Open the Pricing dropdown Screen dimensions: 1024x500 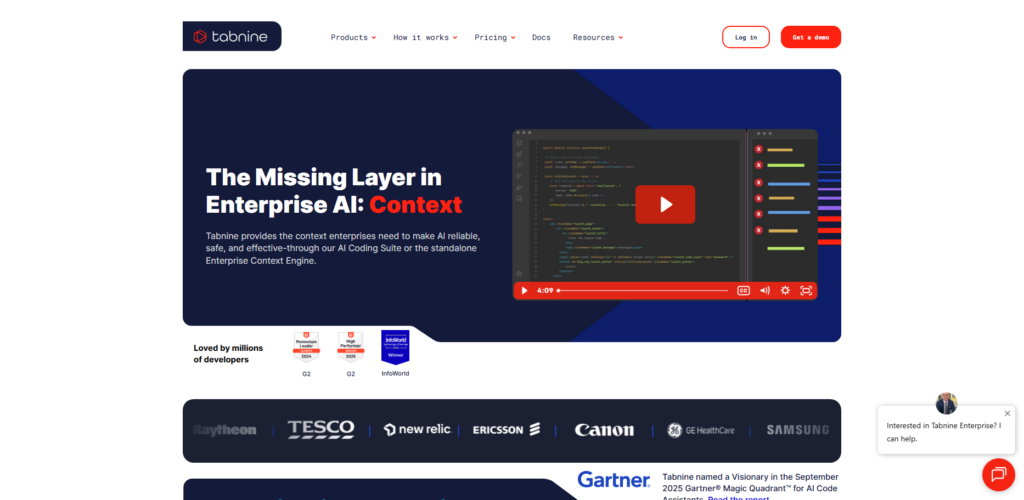(x=495, y=37)
